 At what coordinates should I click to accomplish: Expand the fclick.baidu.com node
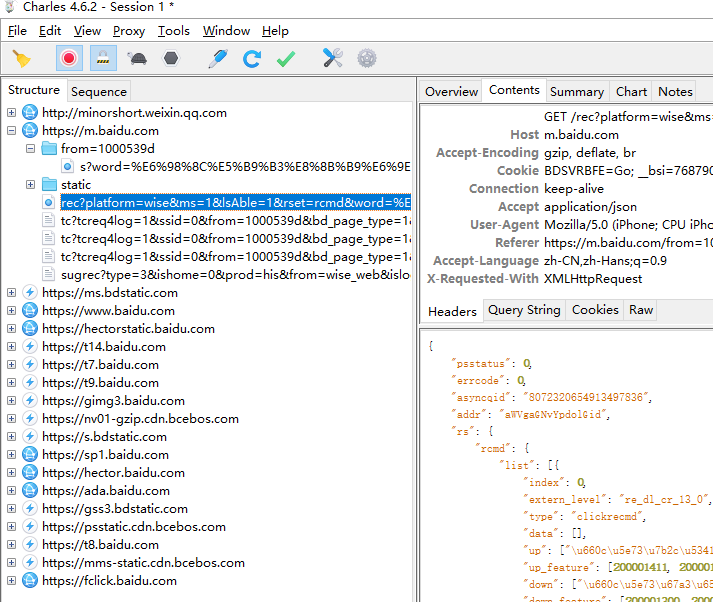(x=12, y=581)
